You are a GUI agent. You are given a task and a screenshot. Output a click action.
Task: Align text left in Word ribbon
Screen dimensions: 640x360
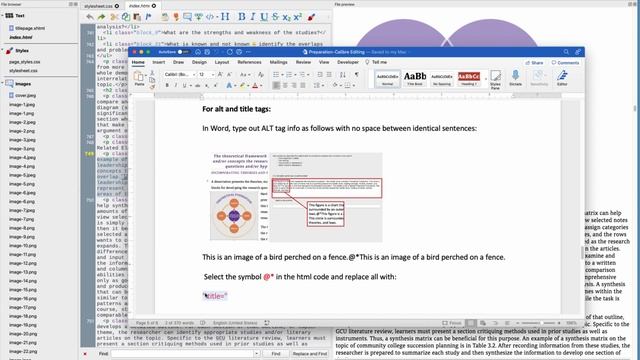click(x=276, y=85)
